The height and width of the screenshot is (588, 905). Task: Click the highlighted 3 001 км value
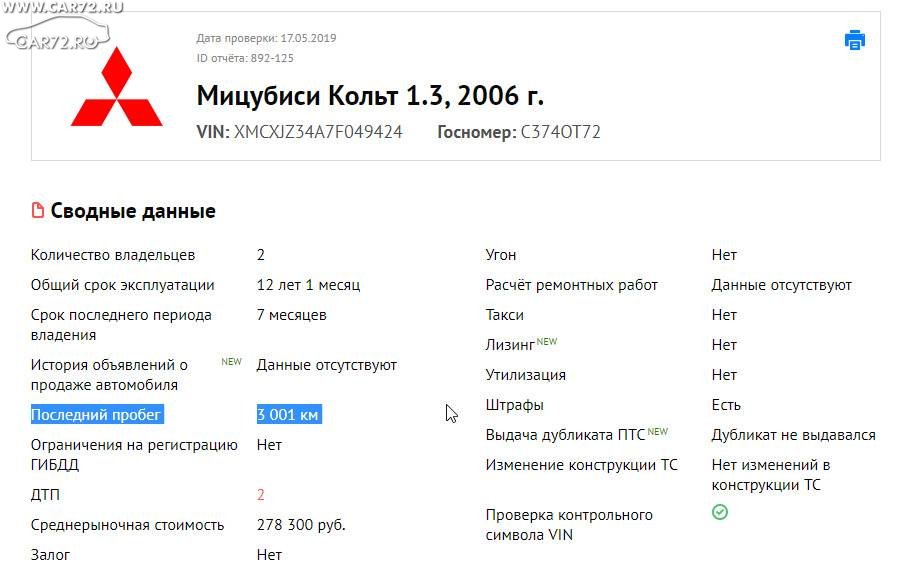coord(289,414)
